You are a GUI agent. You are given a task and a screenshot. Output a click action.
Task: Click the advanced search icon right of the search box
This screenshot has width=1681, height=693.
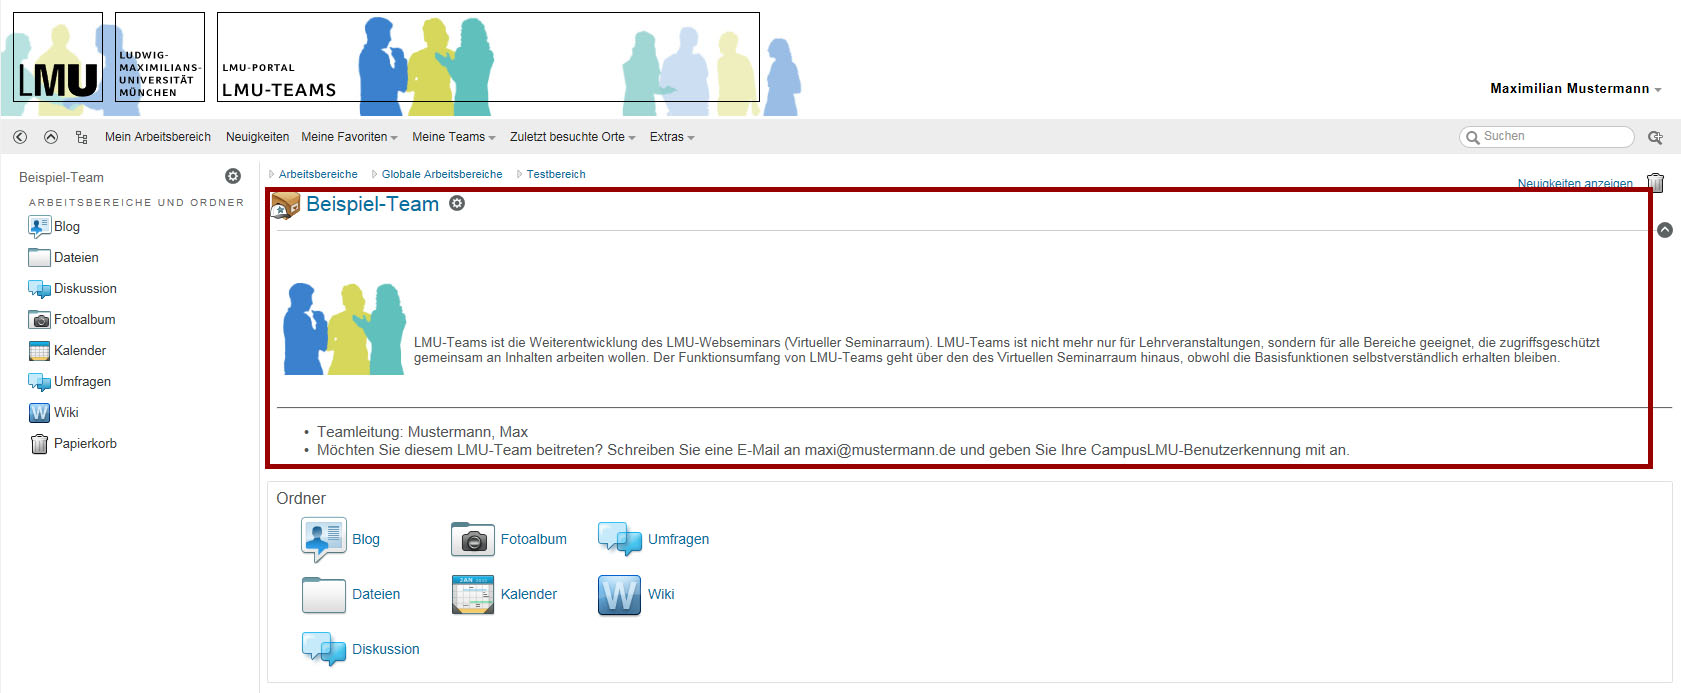click(1655, 137)
